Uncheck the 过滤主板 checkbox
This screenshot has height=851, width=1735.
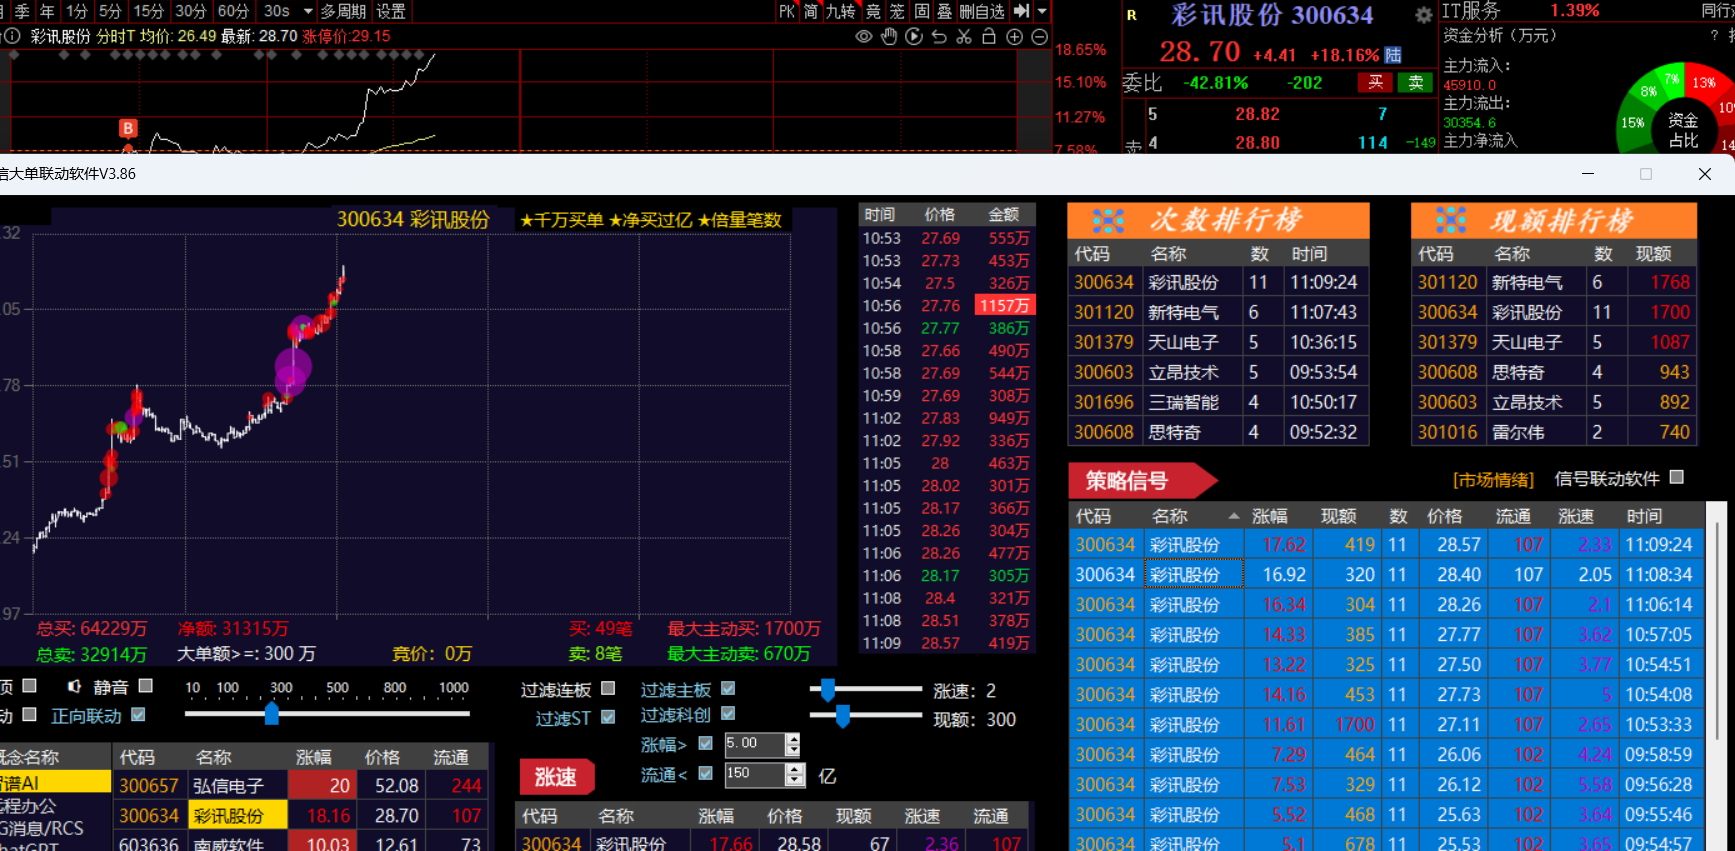(728, 688)
